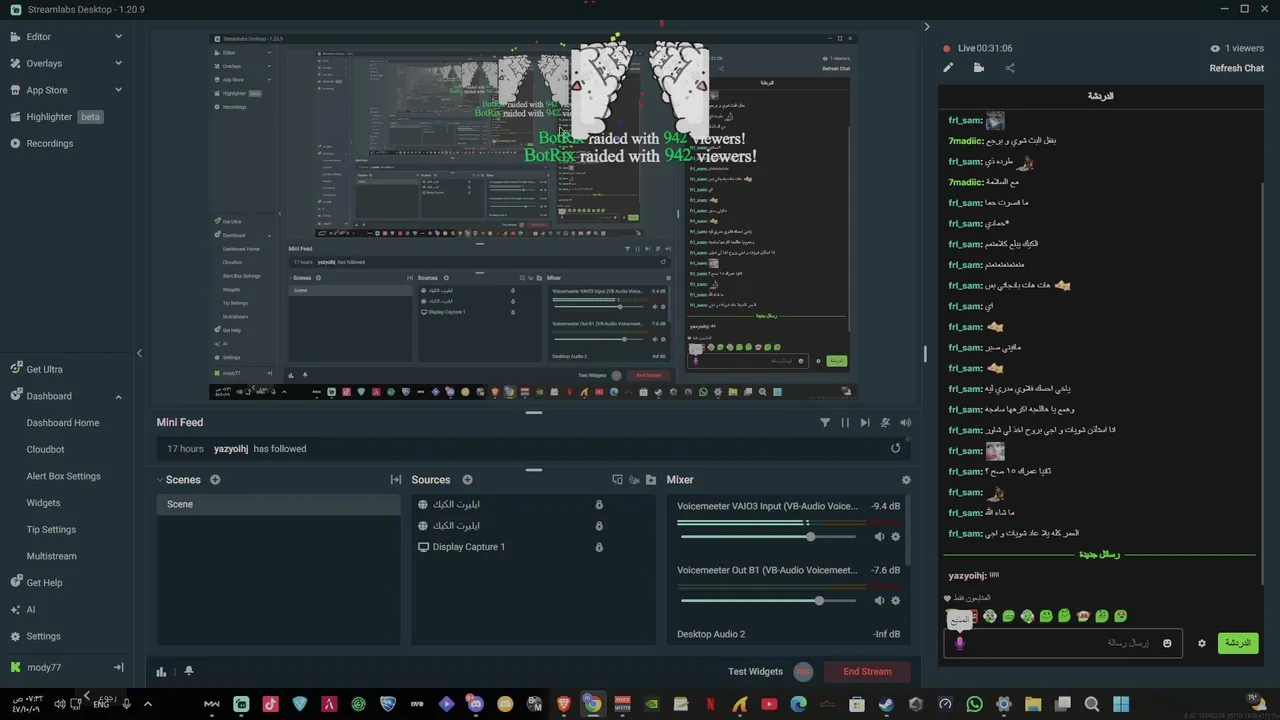Collapse the left sidebar arrow

pos(139,353)
